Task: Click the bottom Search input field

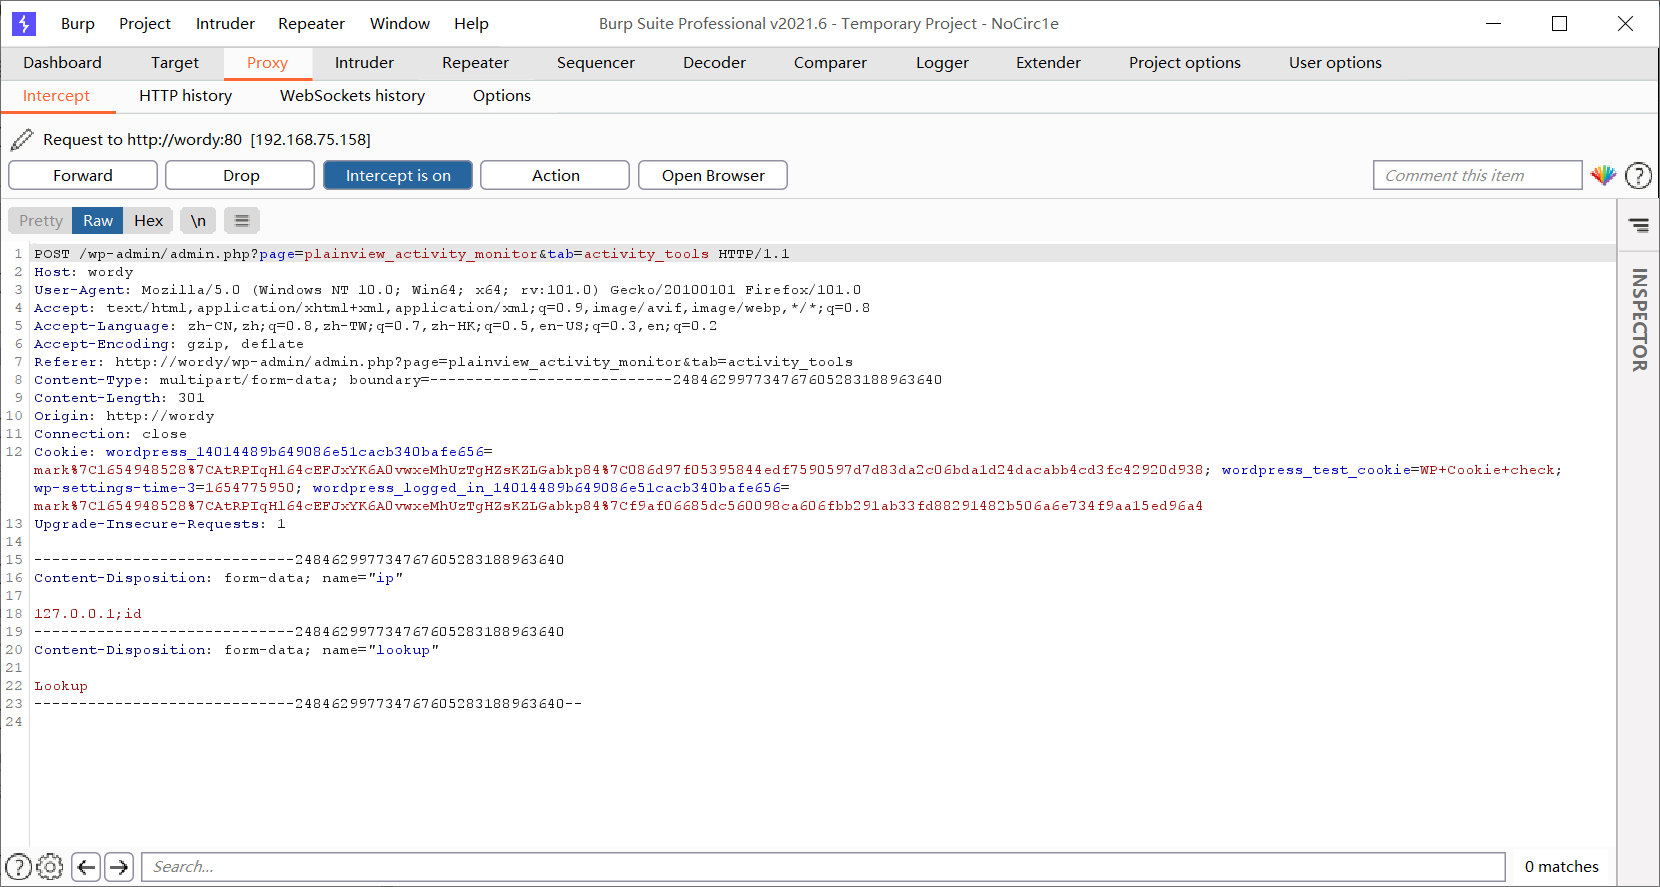Action: click(824, 866)
